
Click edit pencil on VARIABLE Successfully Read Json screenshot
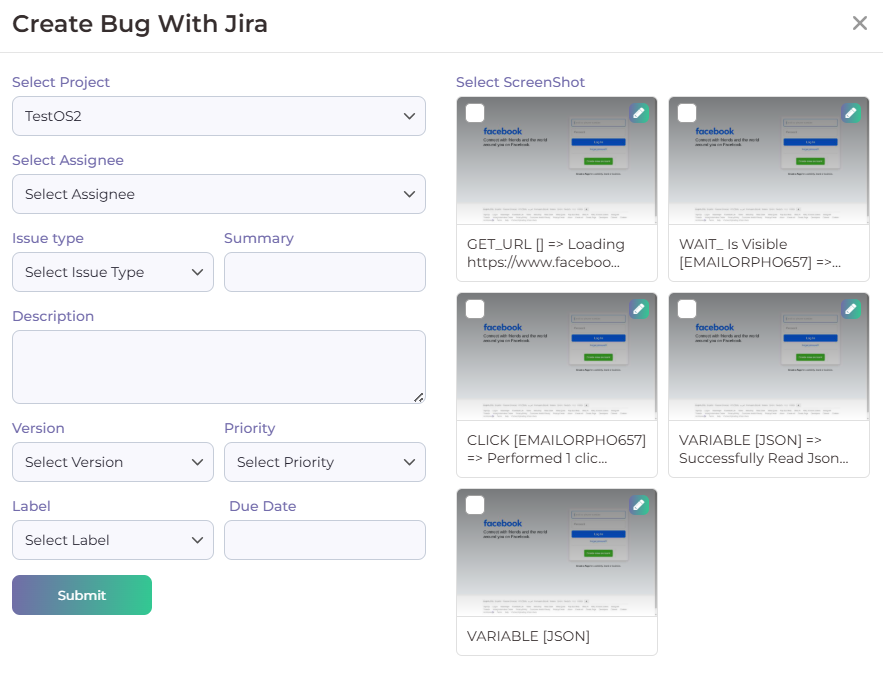click(x=850, y=309)
